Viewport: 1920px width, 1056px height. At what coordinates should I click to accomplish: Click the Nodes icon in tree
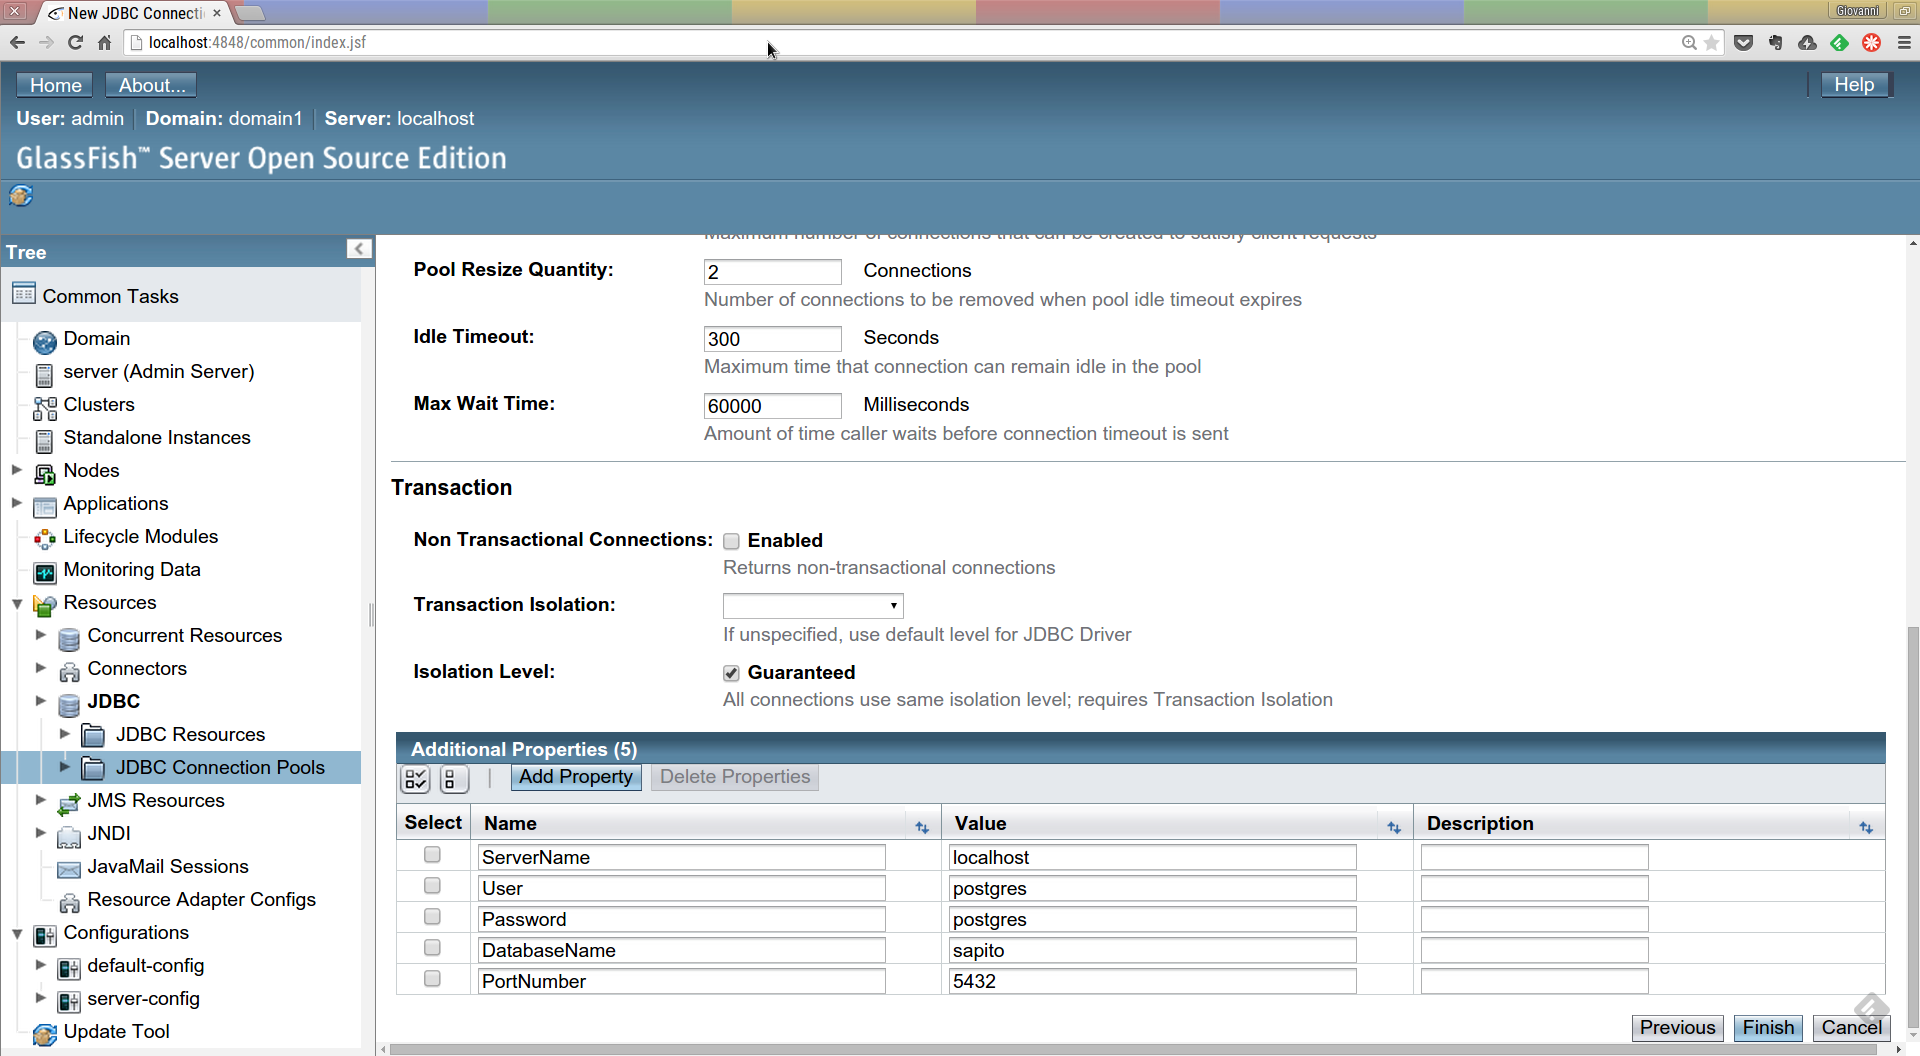pyautogui.click(x=45, y=474)
